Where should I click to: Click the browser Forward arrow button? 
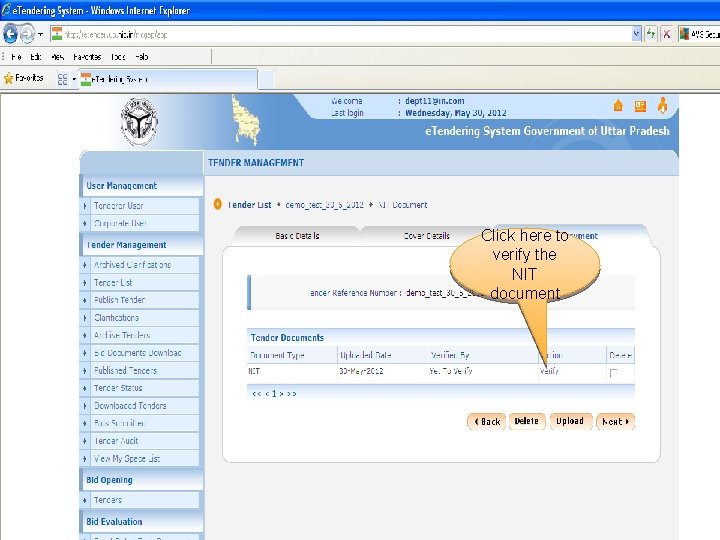tap(27, 34)
